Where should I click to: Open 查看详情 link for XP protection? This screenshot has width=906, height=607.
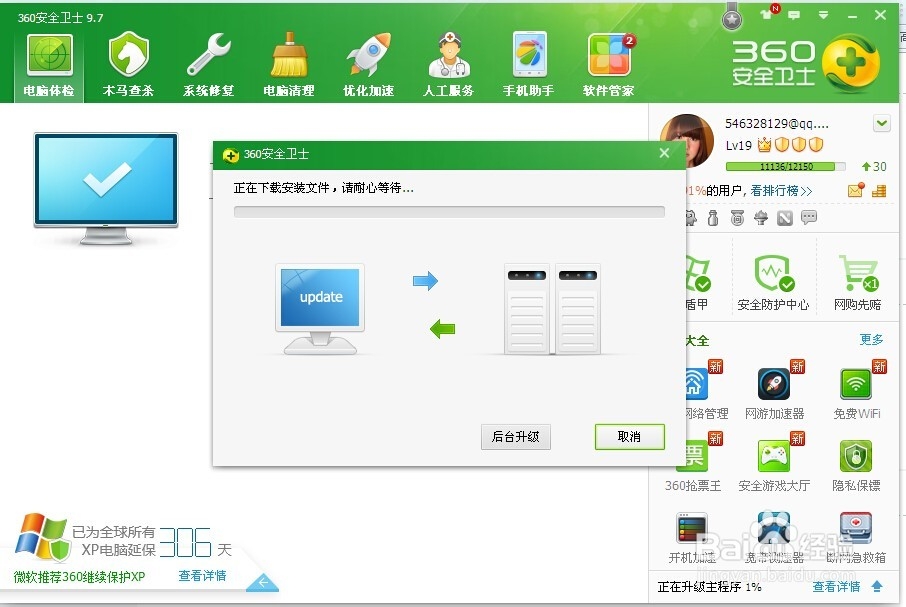pos(202,576)
